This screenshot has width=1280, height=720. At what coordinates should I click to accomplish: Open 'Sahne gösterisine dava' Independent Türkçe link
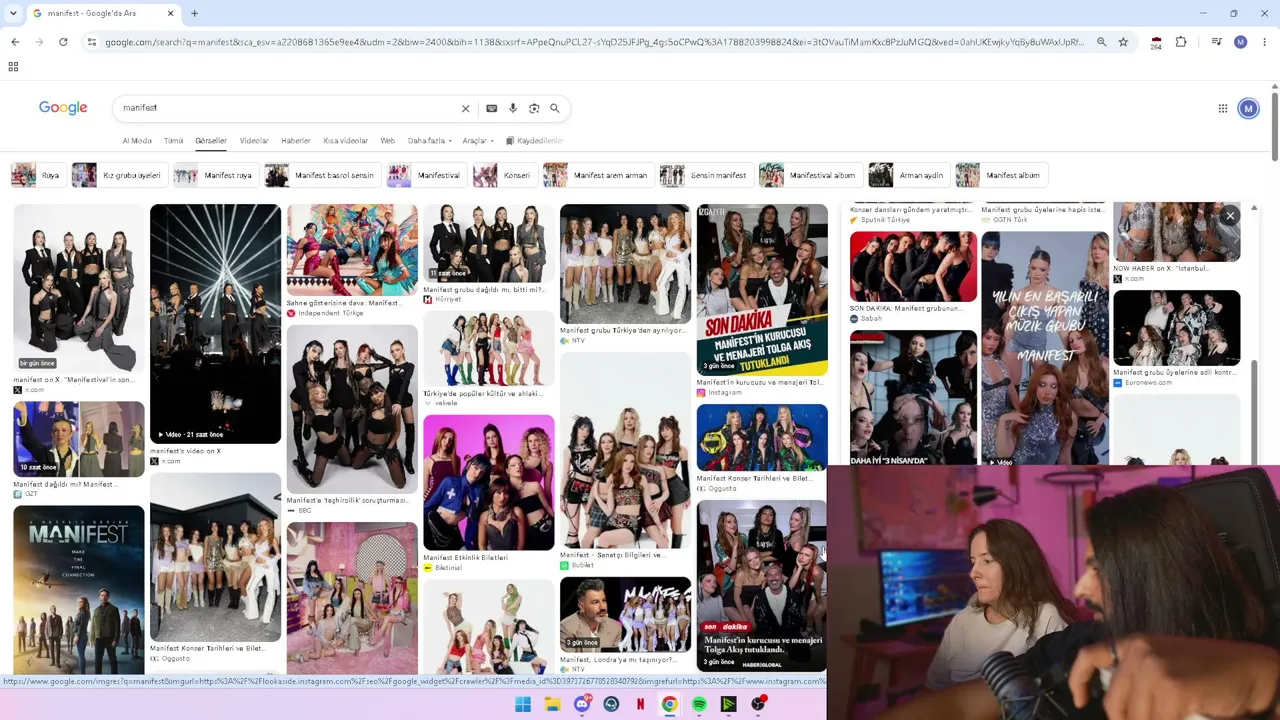pyautogui.click(x=343, y=303)
